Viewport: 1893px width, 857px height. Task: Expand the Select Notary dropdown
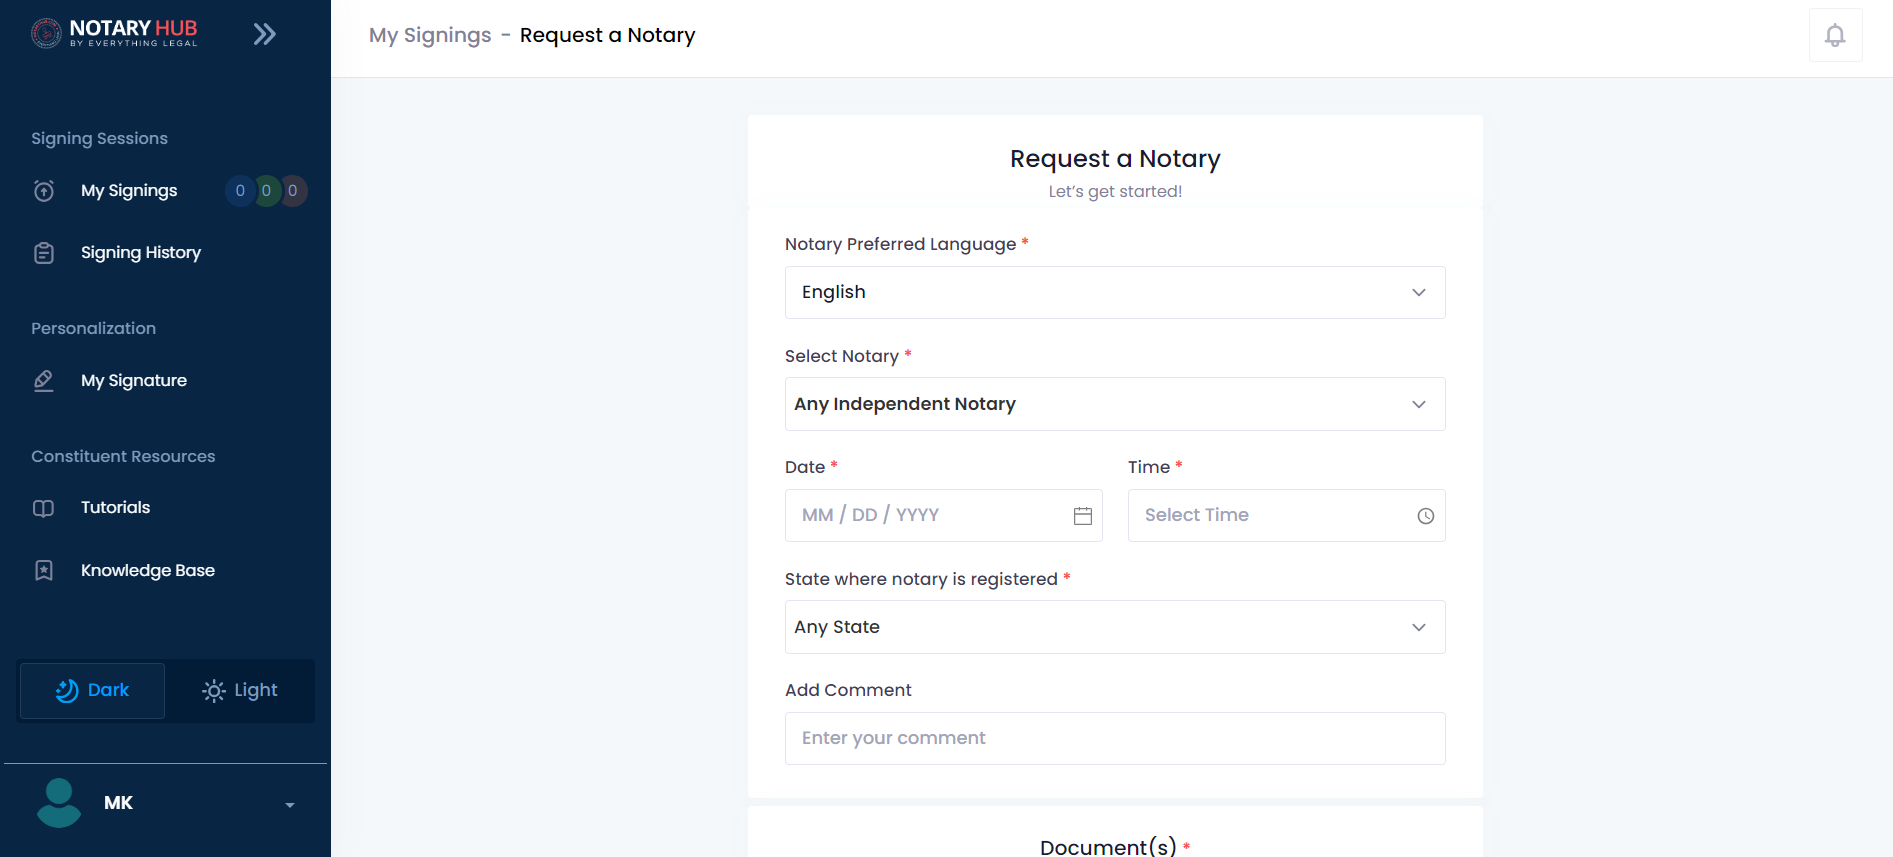coord(1114,404)
